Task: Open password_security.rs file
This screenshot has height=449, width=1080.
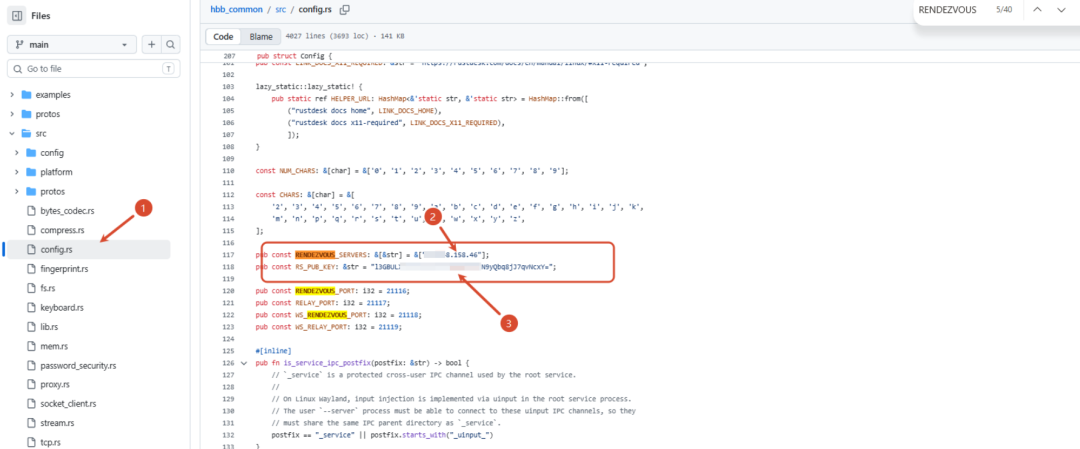Action: (78, 365)
